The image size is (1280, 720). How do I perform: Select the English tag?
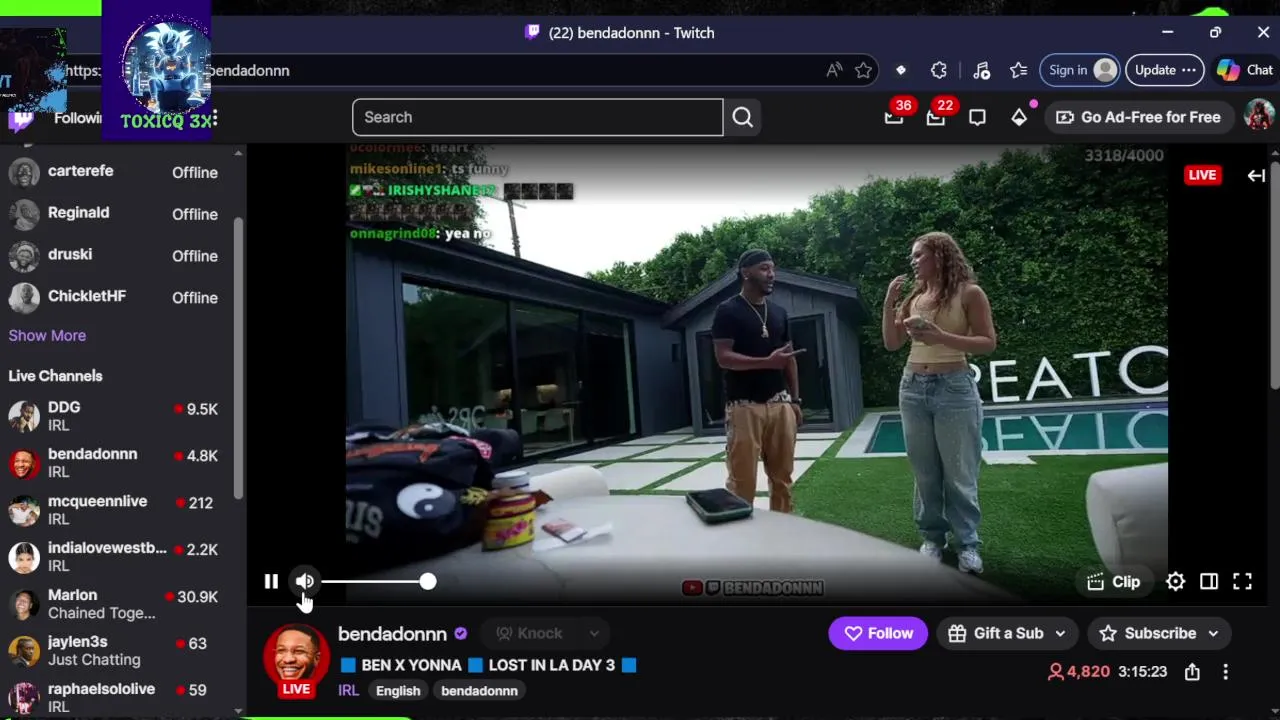click(398, 691)
